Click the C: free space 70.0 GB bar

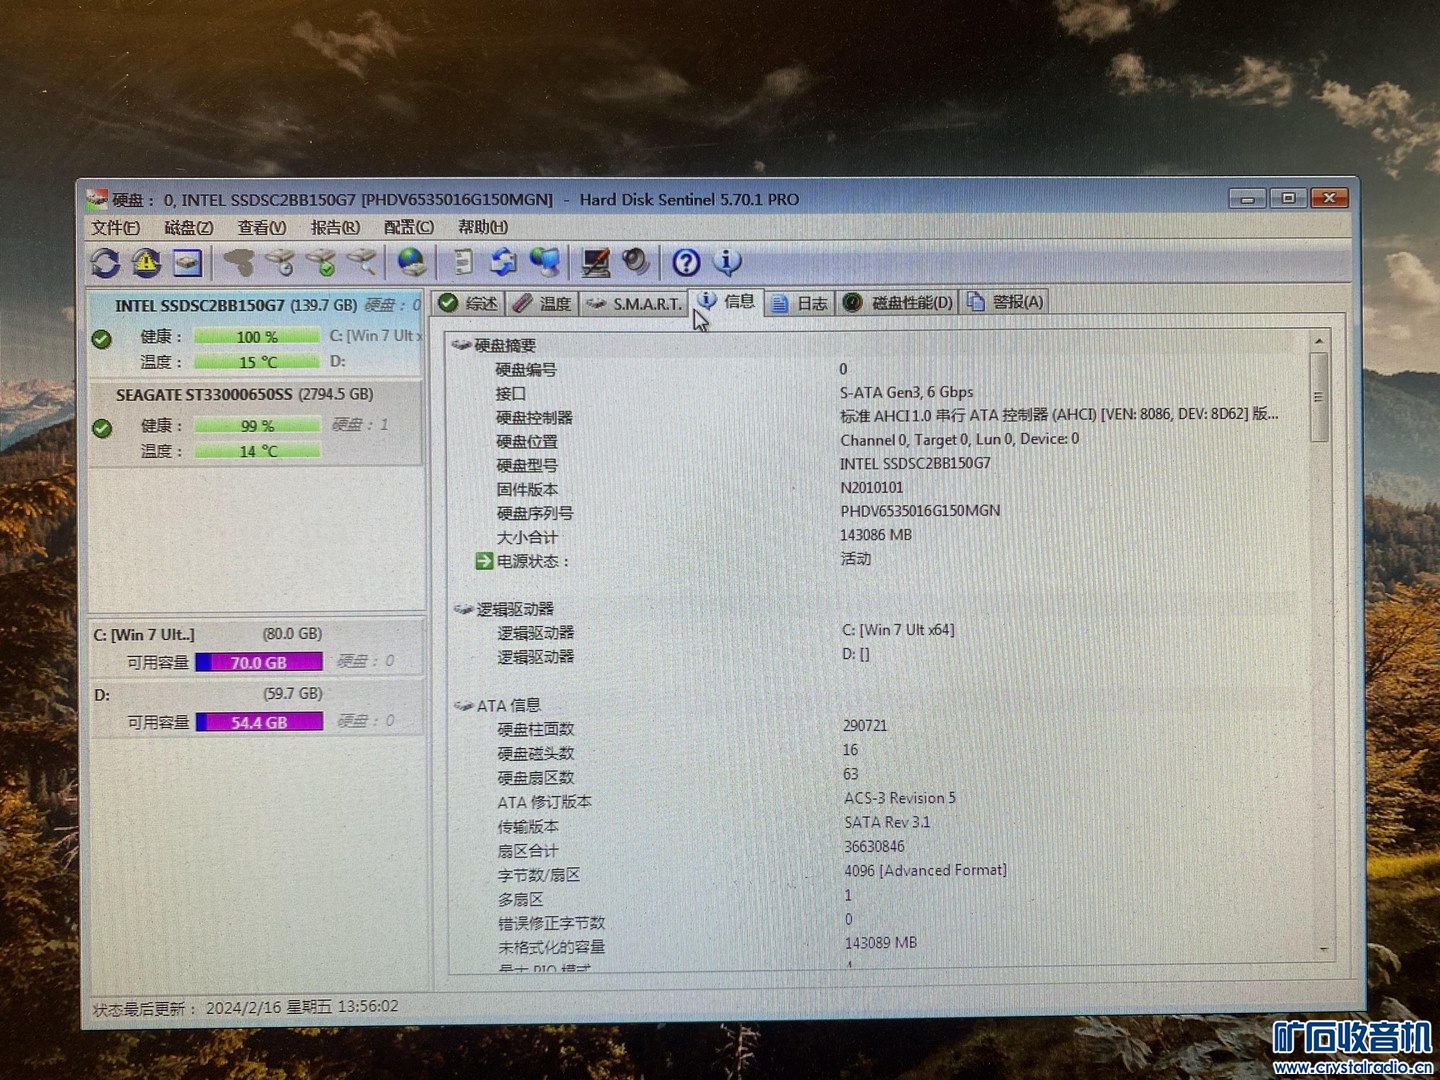(x=259, y=662)
